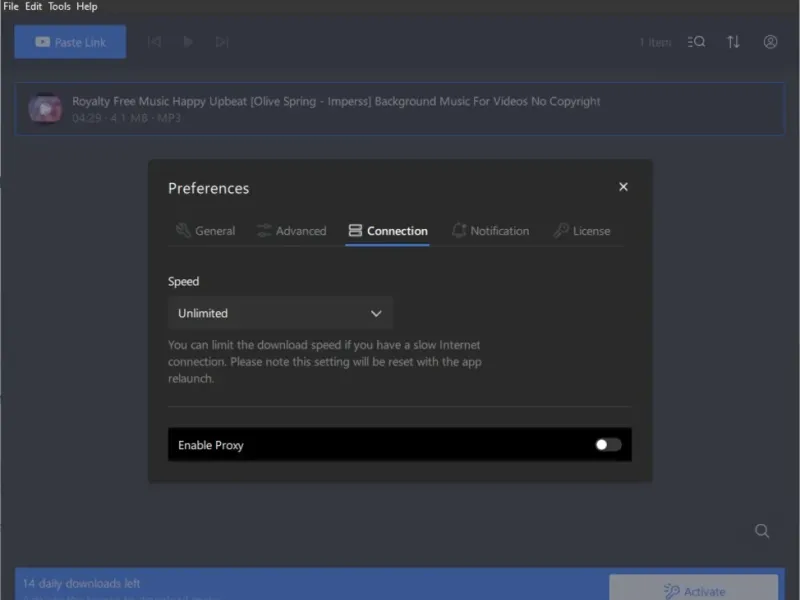Image resolution: width=800 pixels, height=600 pixels.
Task: Click the magnifier icon at bottom right
Action: point(762,531)
